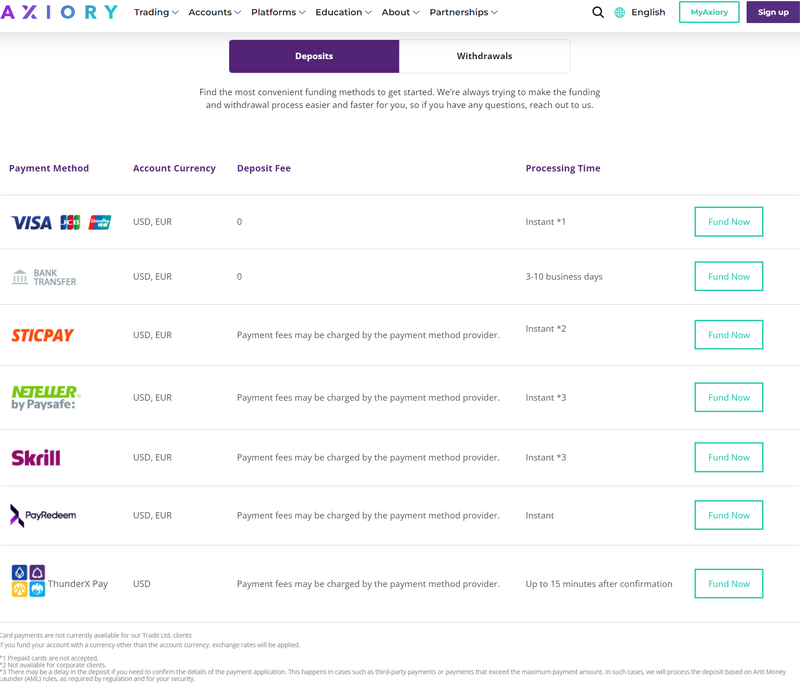Click 'Up to 15 minutes after confirmation'

pos(599,584)
